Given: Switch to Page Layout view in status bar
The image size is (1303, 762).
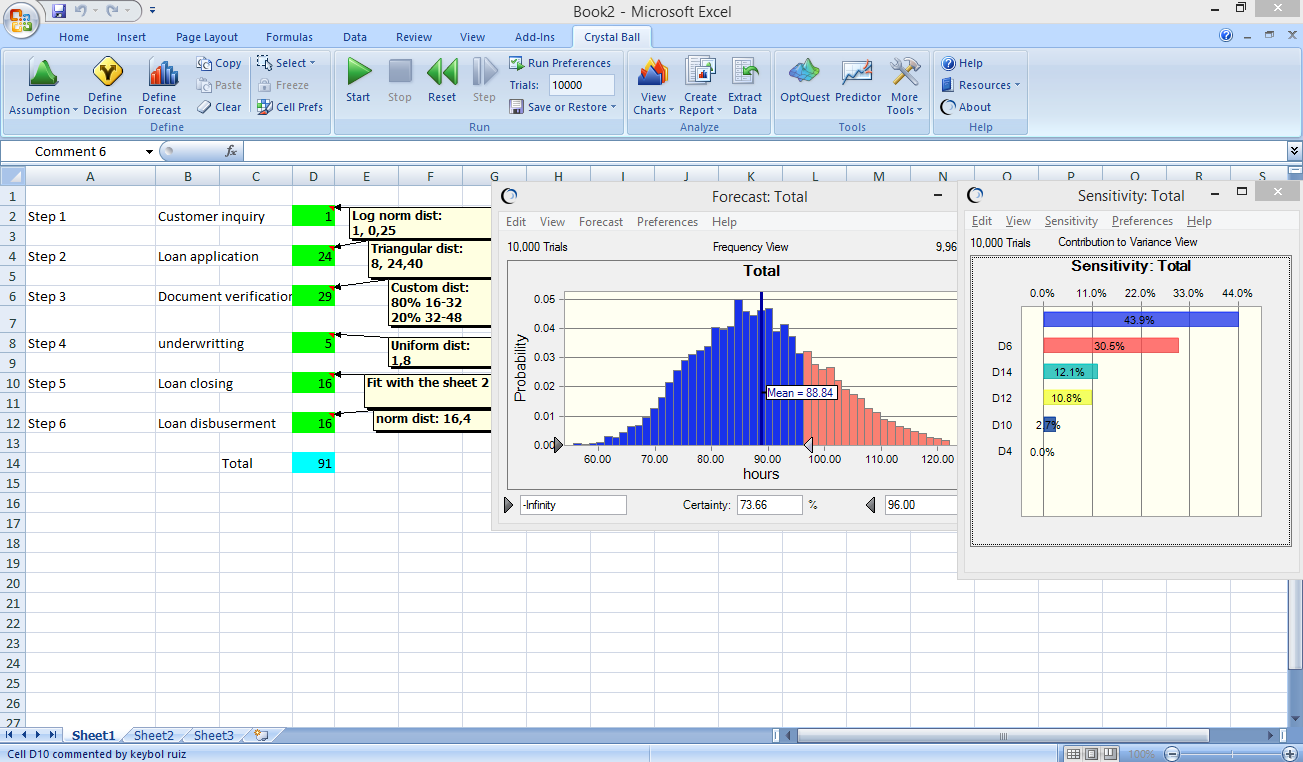Looking at the screenshot, I should pos(1092,754).
